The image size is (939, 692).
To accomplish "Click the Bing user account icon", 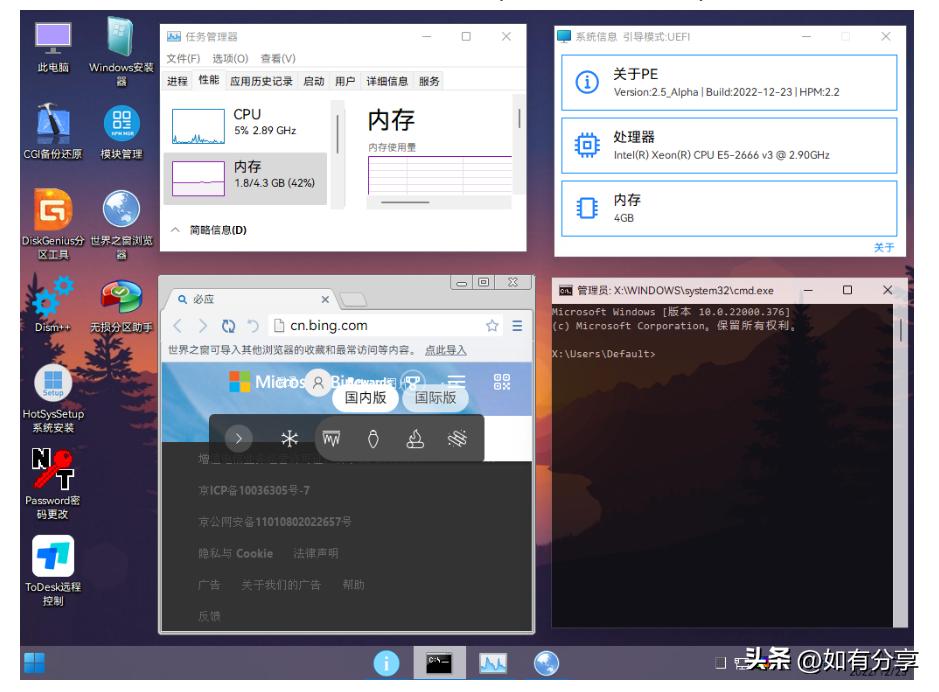I will coord(319,382).
